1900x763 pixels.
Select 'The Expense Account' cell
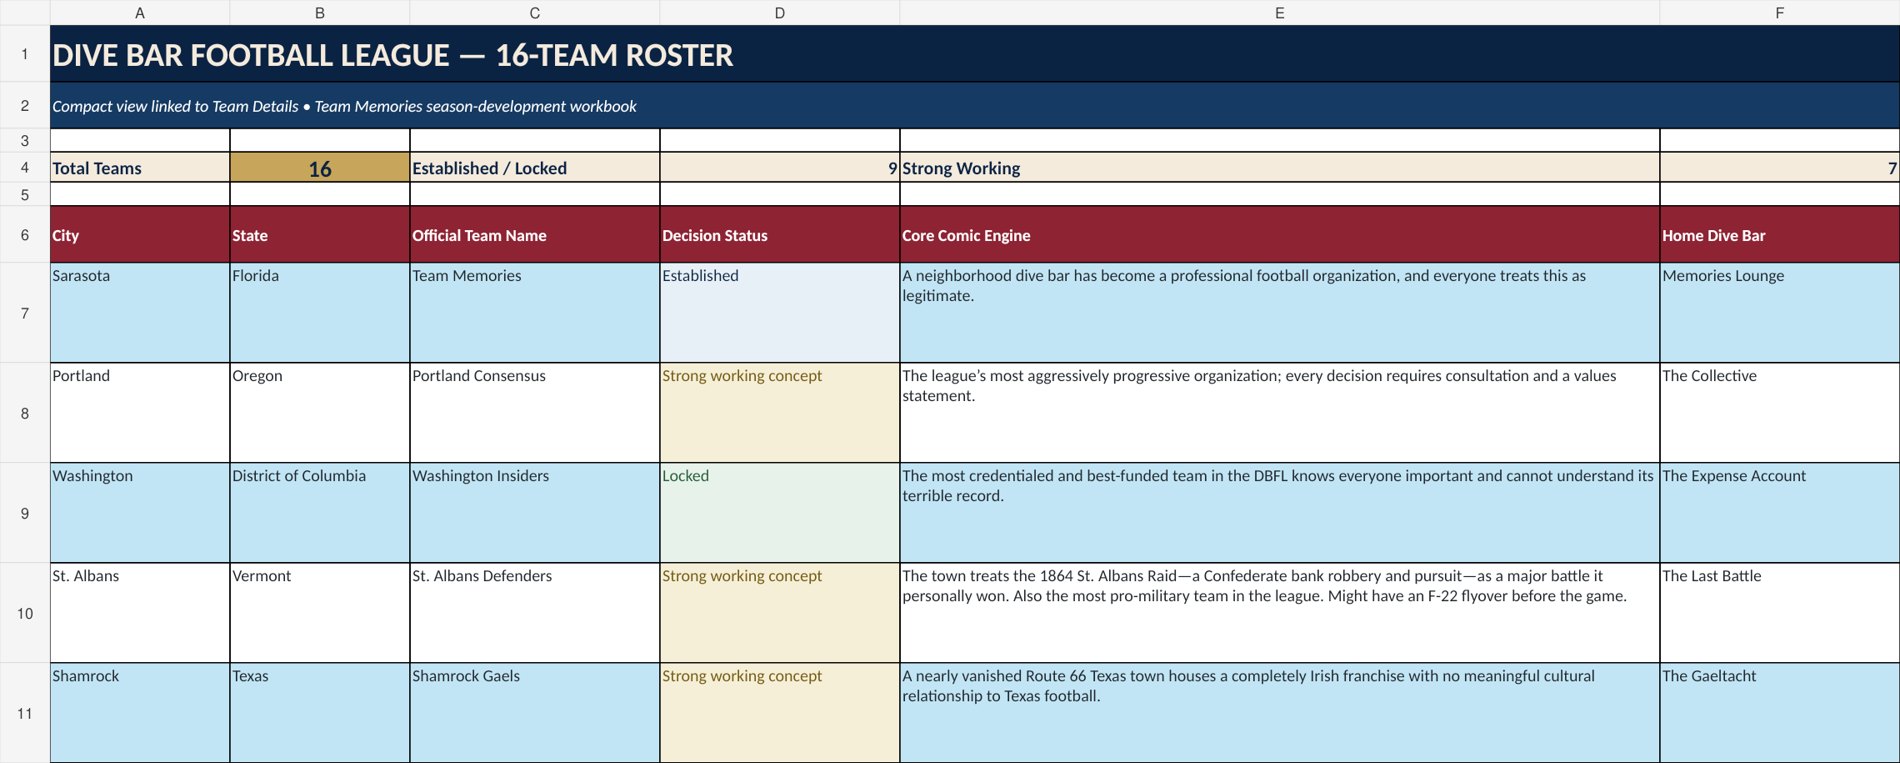coord(1780,513)
